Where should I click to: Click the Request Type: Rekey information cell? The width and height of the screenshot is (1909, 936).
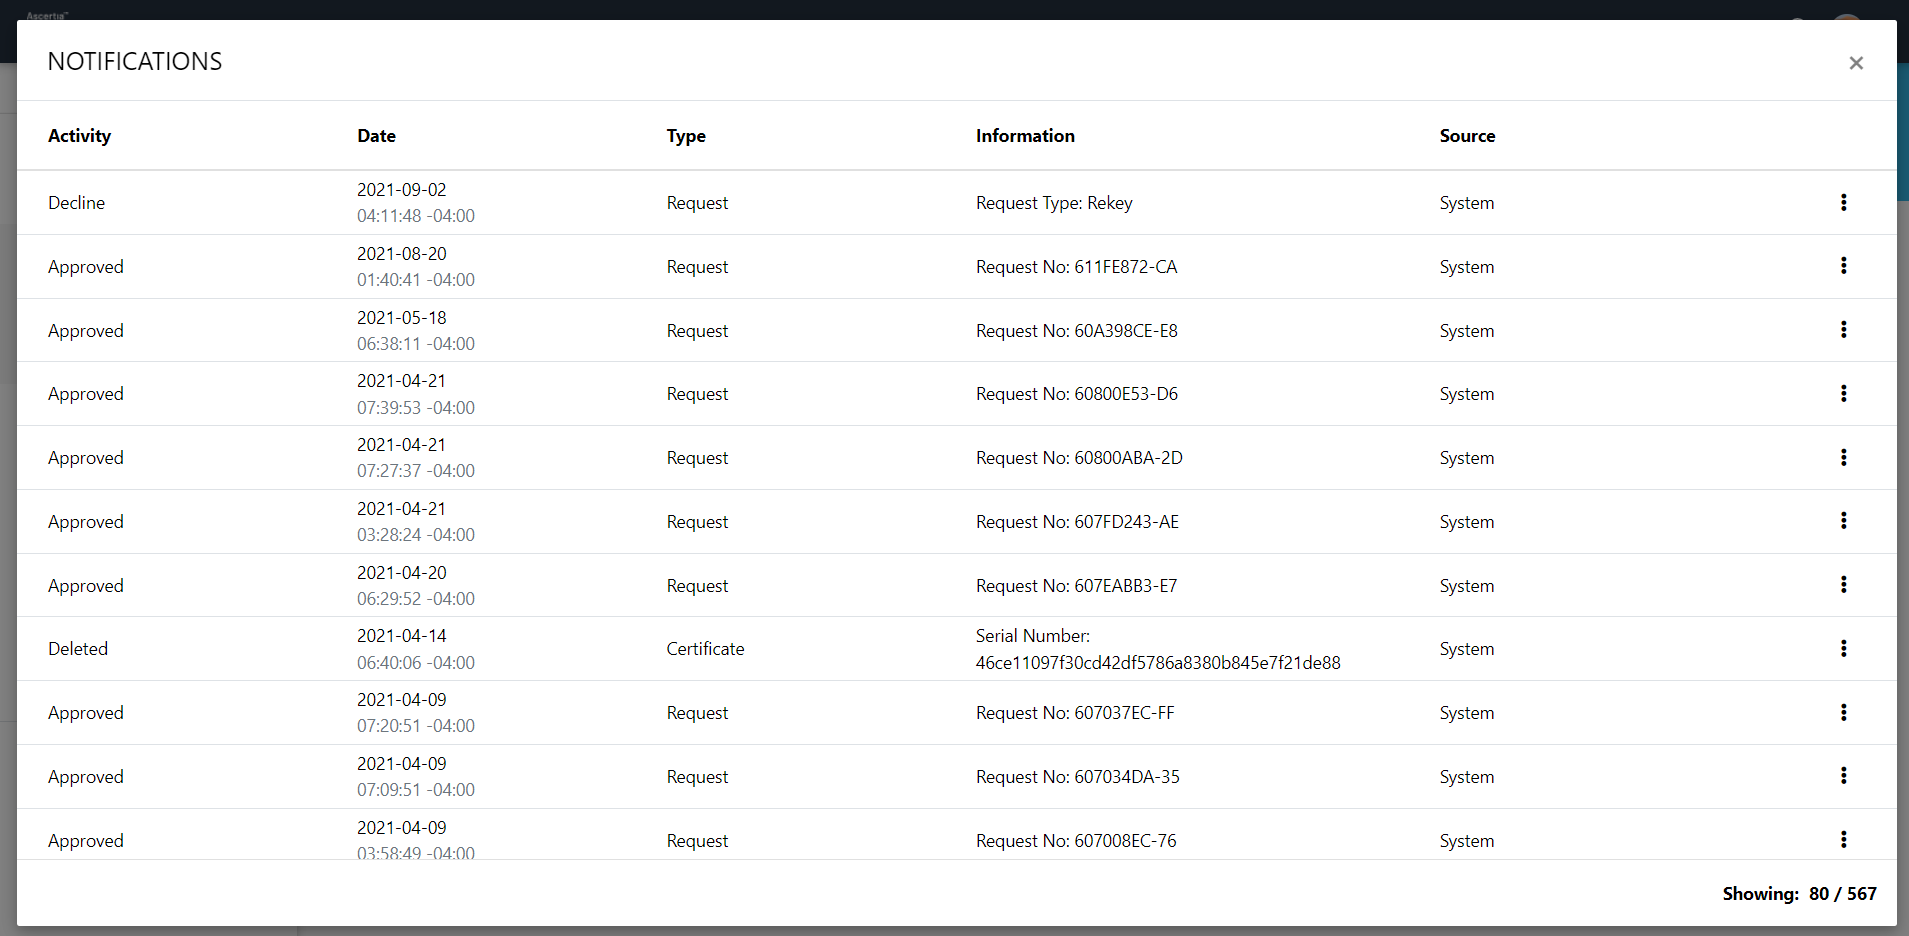pyautogui.click(x=1054, y=203)
